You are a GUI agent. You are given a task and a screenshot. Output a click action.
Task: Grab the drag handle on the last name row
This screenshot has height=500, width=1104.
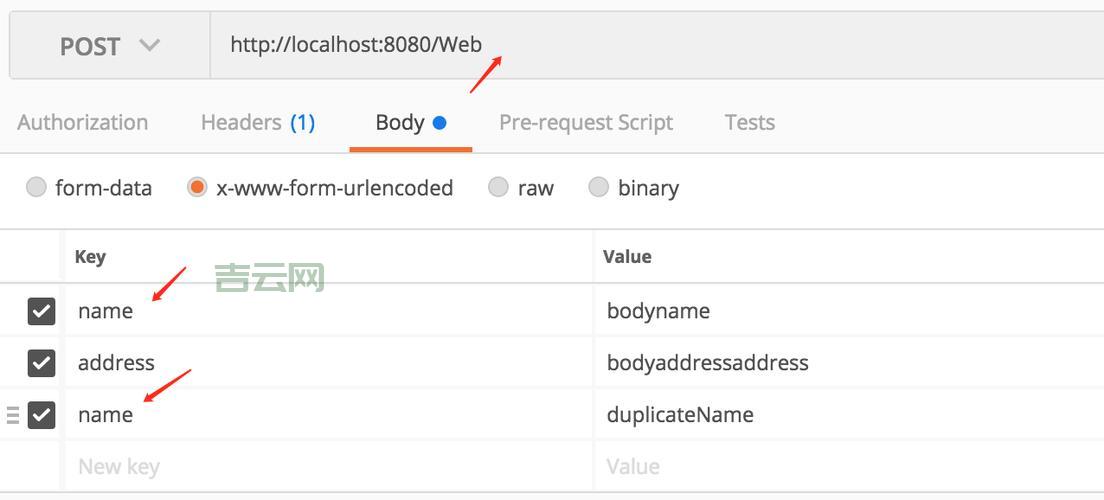coord(13,414)
